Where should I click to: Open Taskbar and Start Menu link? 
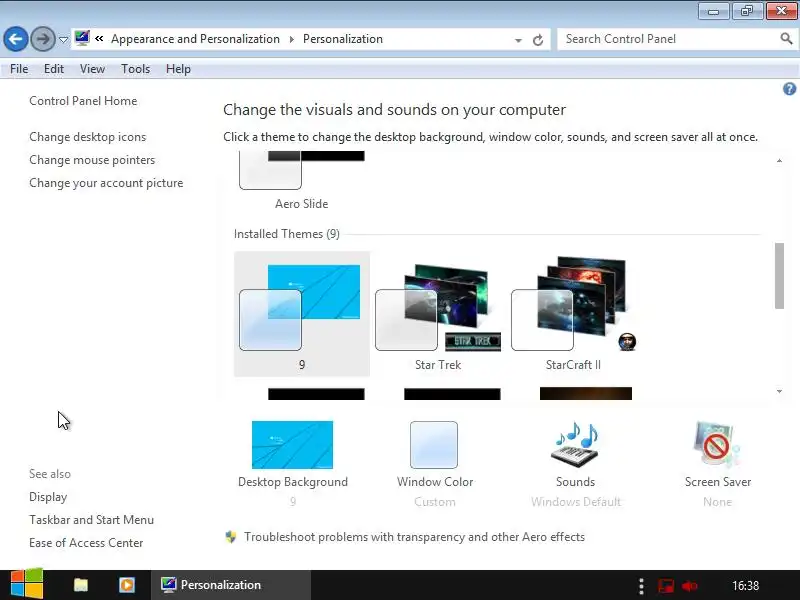91,519
